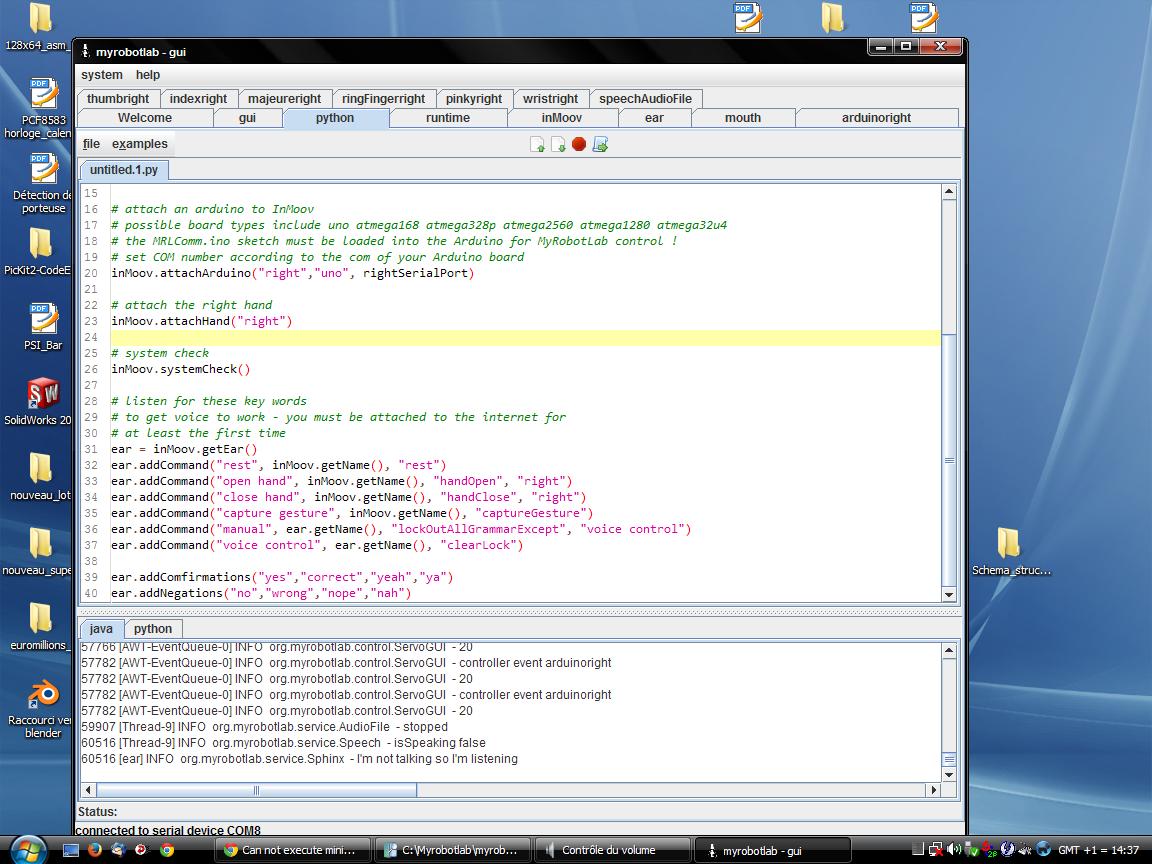Switch to the inMoov tab
Viewport: 1152px width, 864px height.
tap(562, 118)
